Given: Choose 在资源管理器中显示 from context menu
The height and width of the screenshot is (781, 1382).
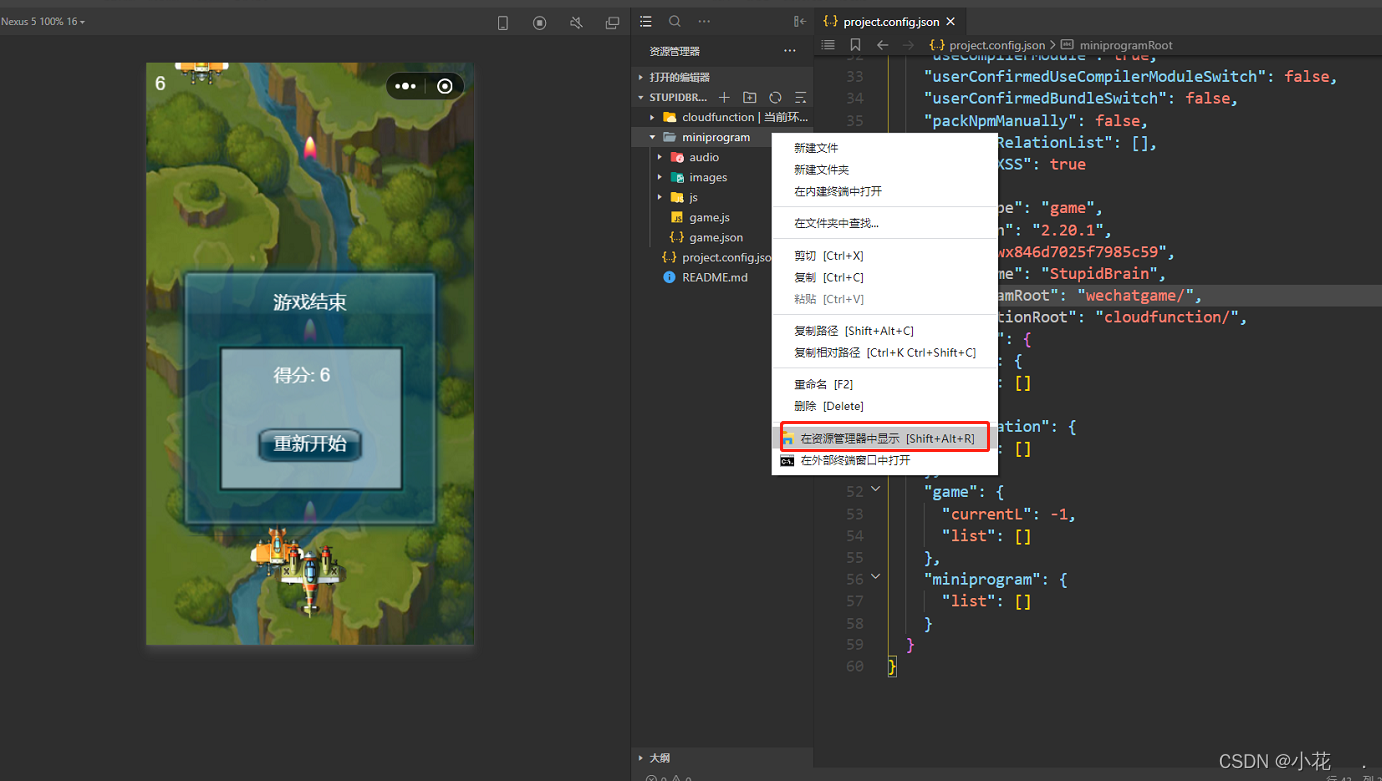Looking at the screenshot, I should point(884,438).
